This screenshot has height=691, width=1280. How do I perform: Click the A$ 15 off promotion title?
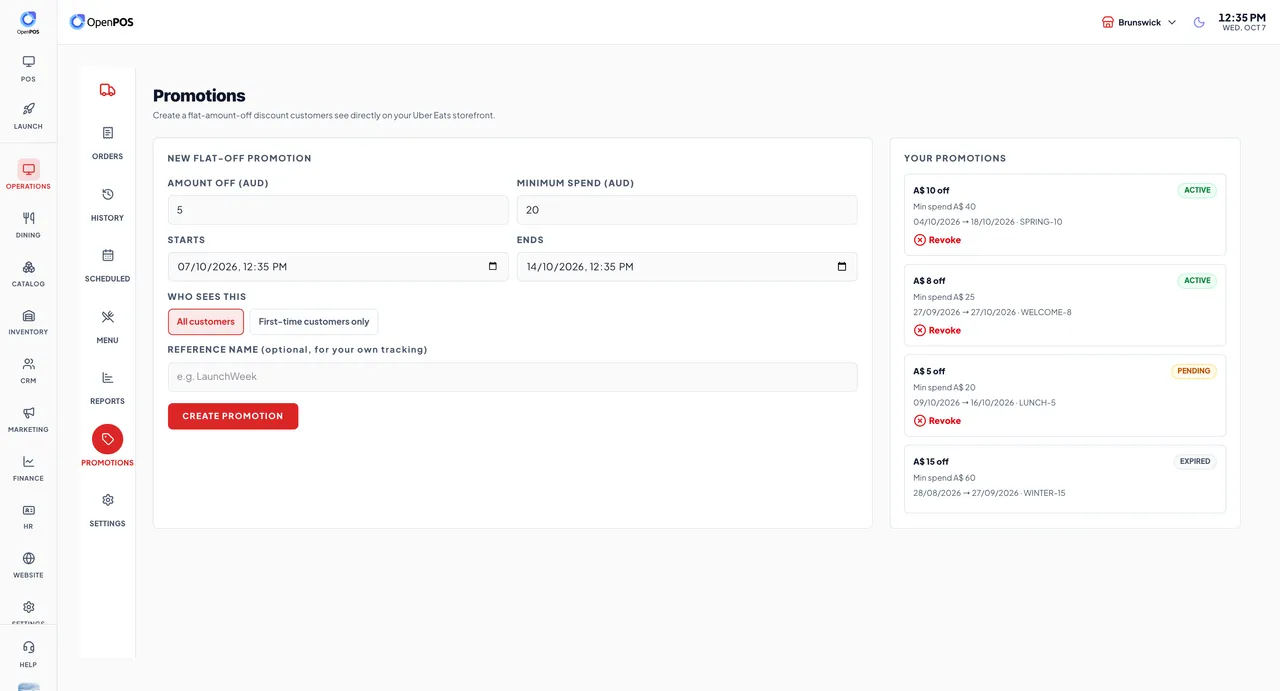coord(931,462)
